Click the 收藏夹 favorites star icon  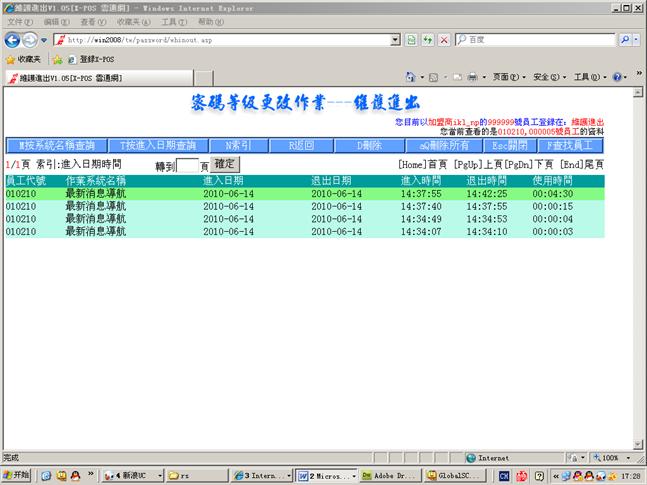[x=10, y=59]
